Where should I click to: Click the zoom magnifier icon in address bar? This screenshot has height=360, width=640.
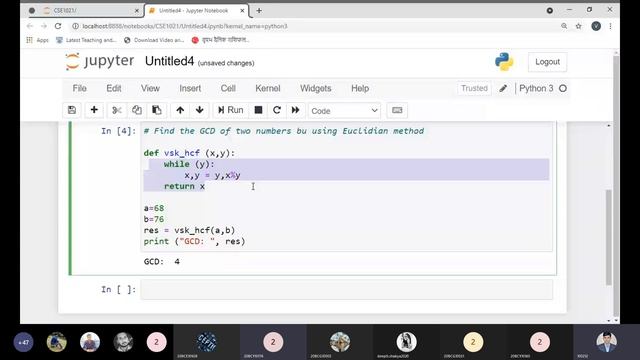click(x=564, y=26)
